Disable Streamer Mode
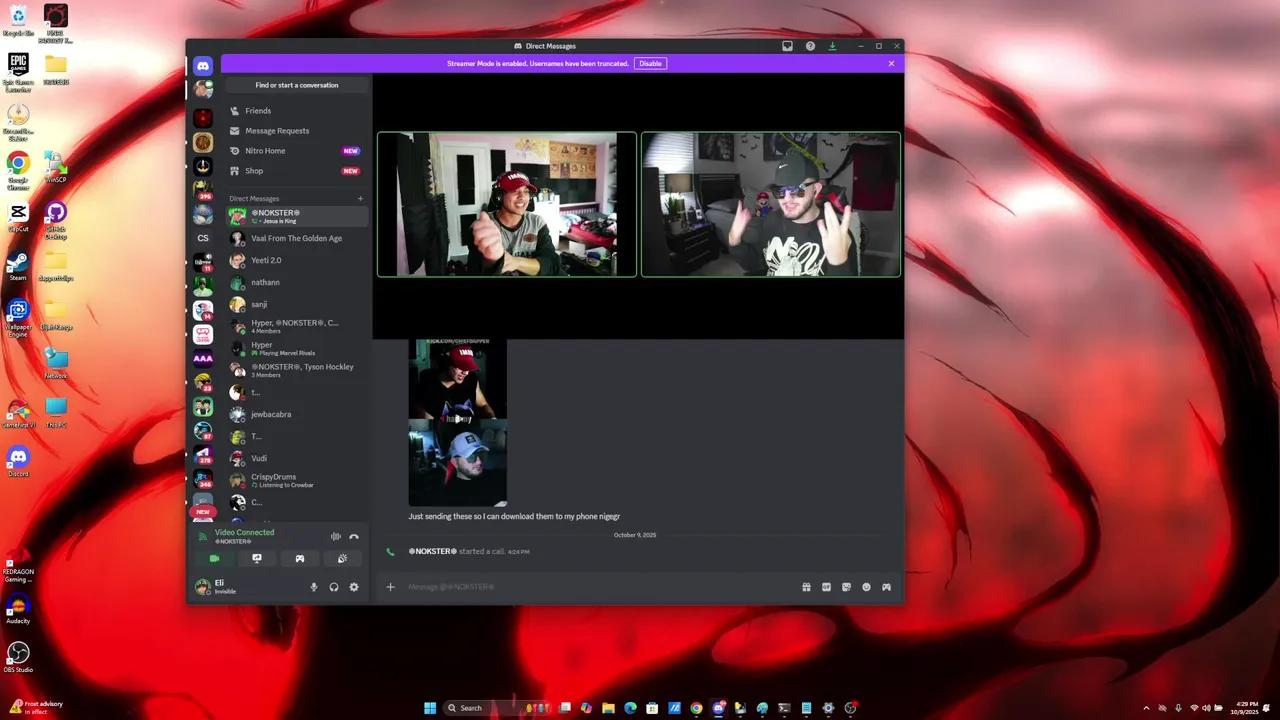This screenshot has width=1280, height=720. pyautogui.click(x=650, y=63)
